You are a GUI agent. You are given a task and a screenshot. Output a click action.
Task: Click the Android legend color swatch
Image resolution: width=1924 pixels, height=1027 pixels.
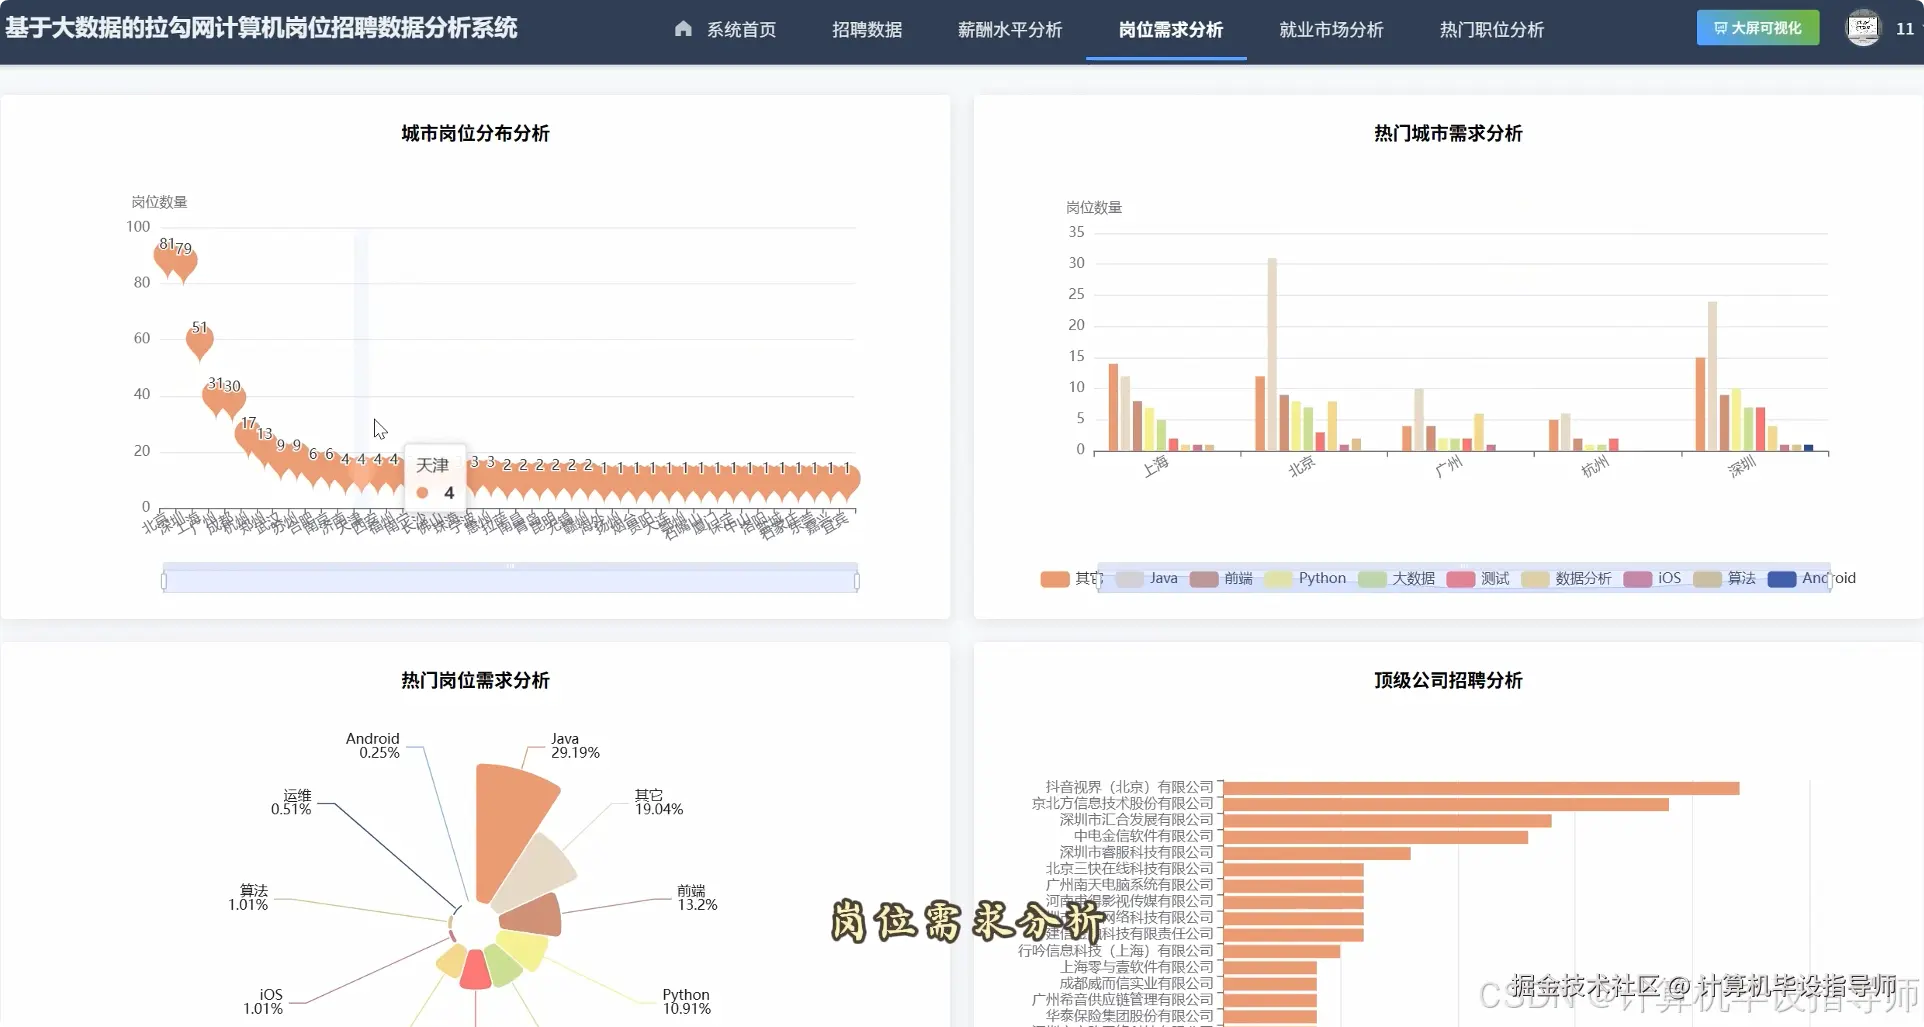1782,579
